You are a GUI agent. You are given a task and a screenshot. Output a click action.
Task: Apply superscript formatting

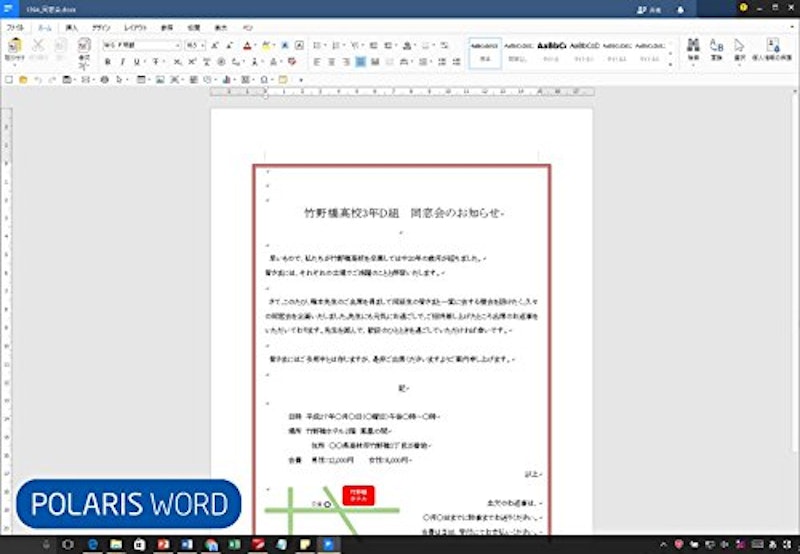pos(192,62)
